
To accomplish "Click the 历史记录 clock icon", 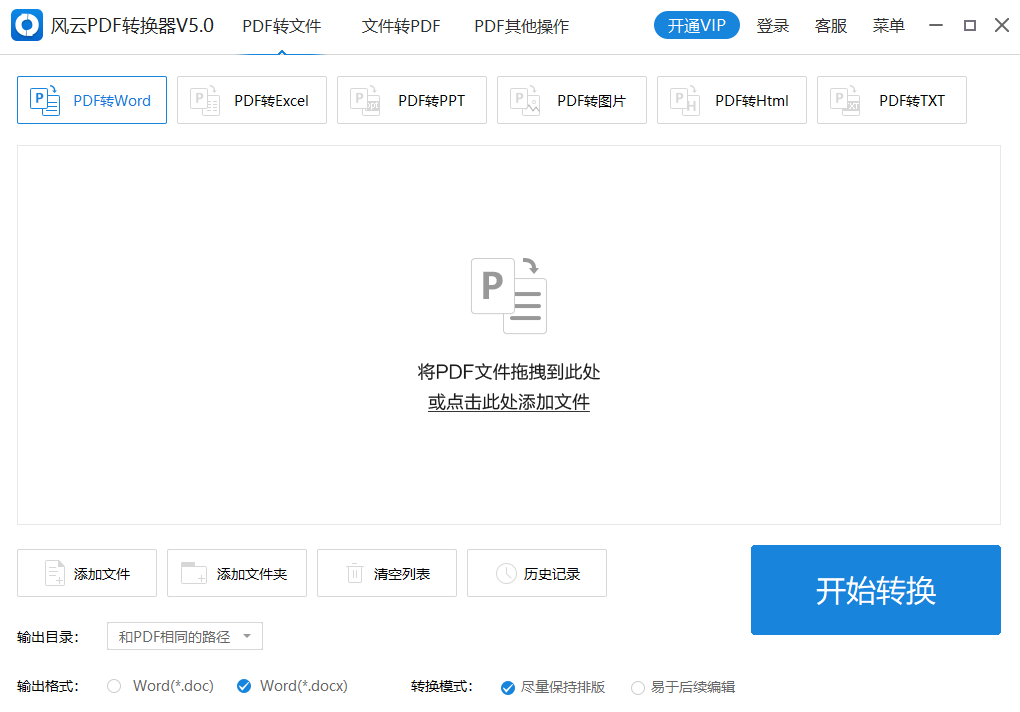I will (506, 574).
